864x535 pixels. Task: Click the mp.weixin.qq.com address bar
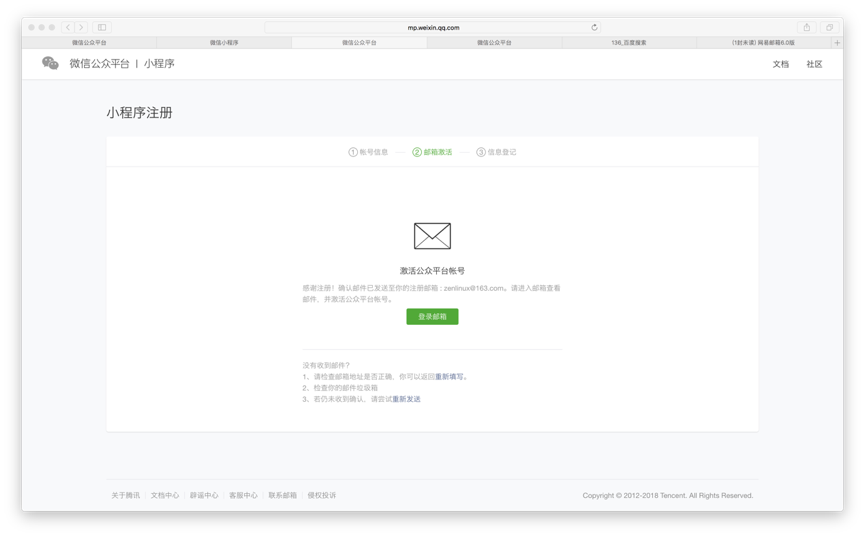433,27
